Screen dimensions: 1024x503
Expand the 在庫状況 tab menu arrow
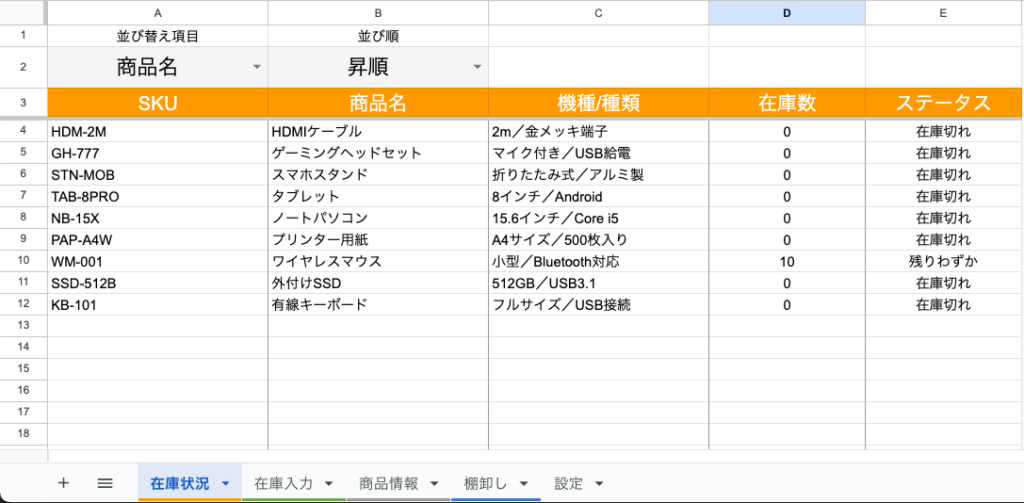225,484
